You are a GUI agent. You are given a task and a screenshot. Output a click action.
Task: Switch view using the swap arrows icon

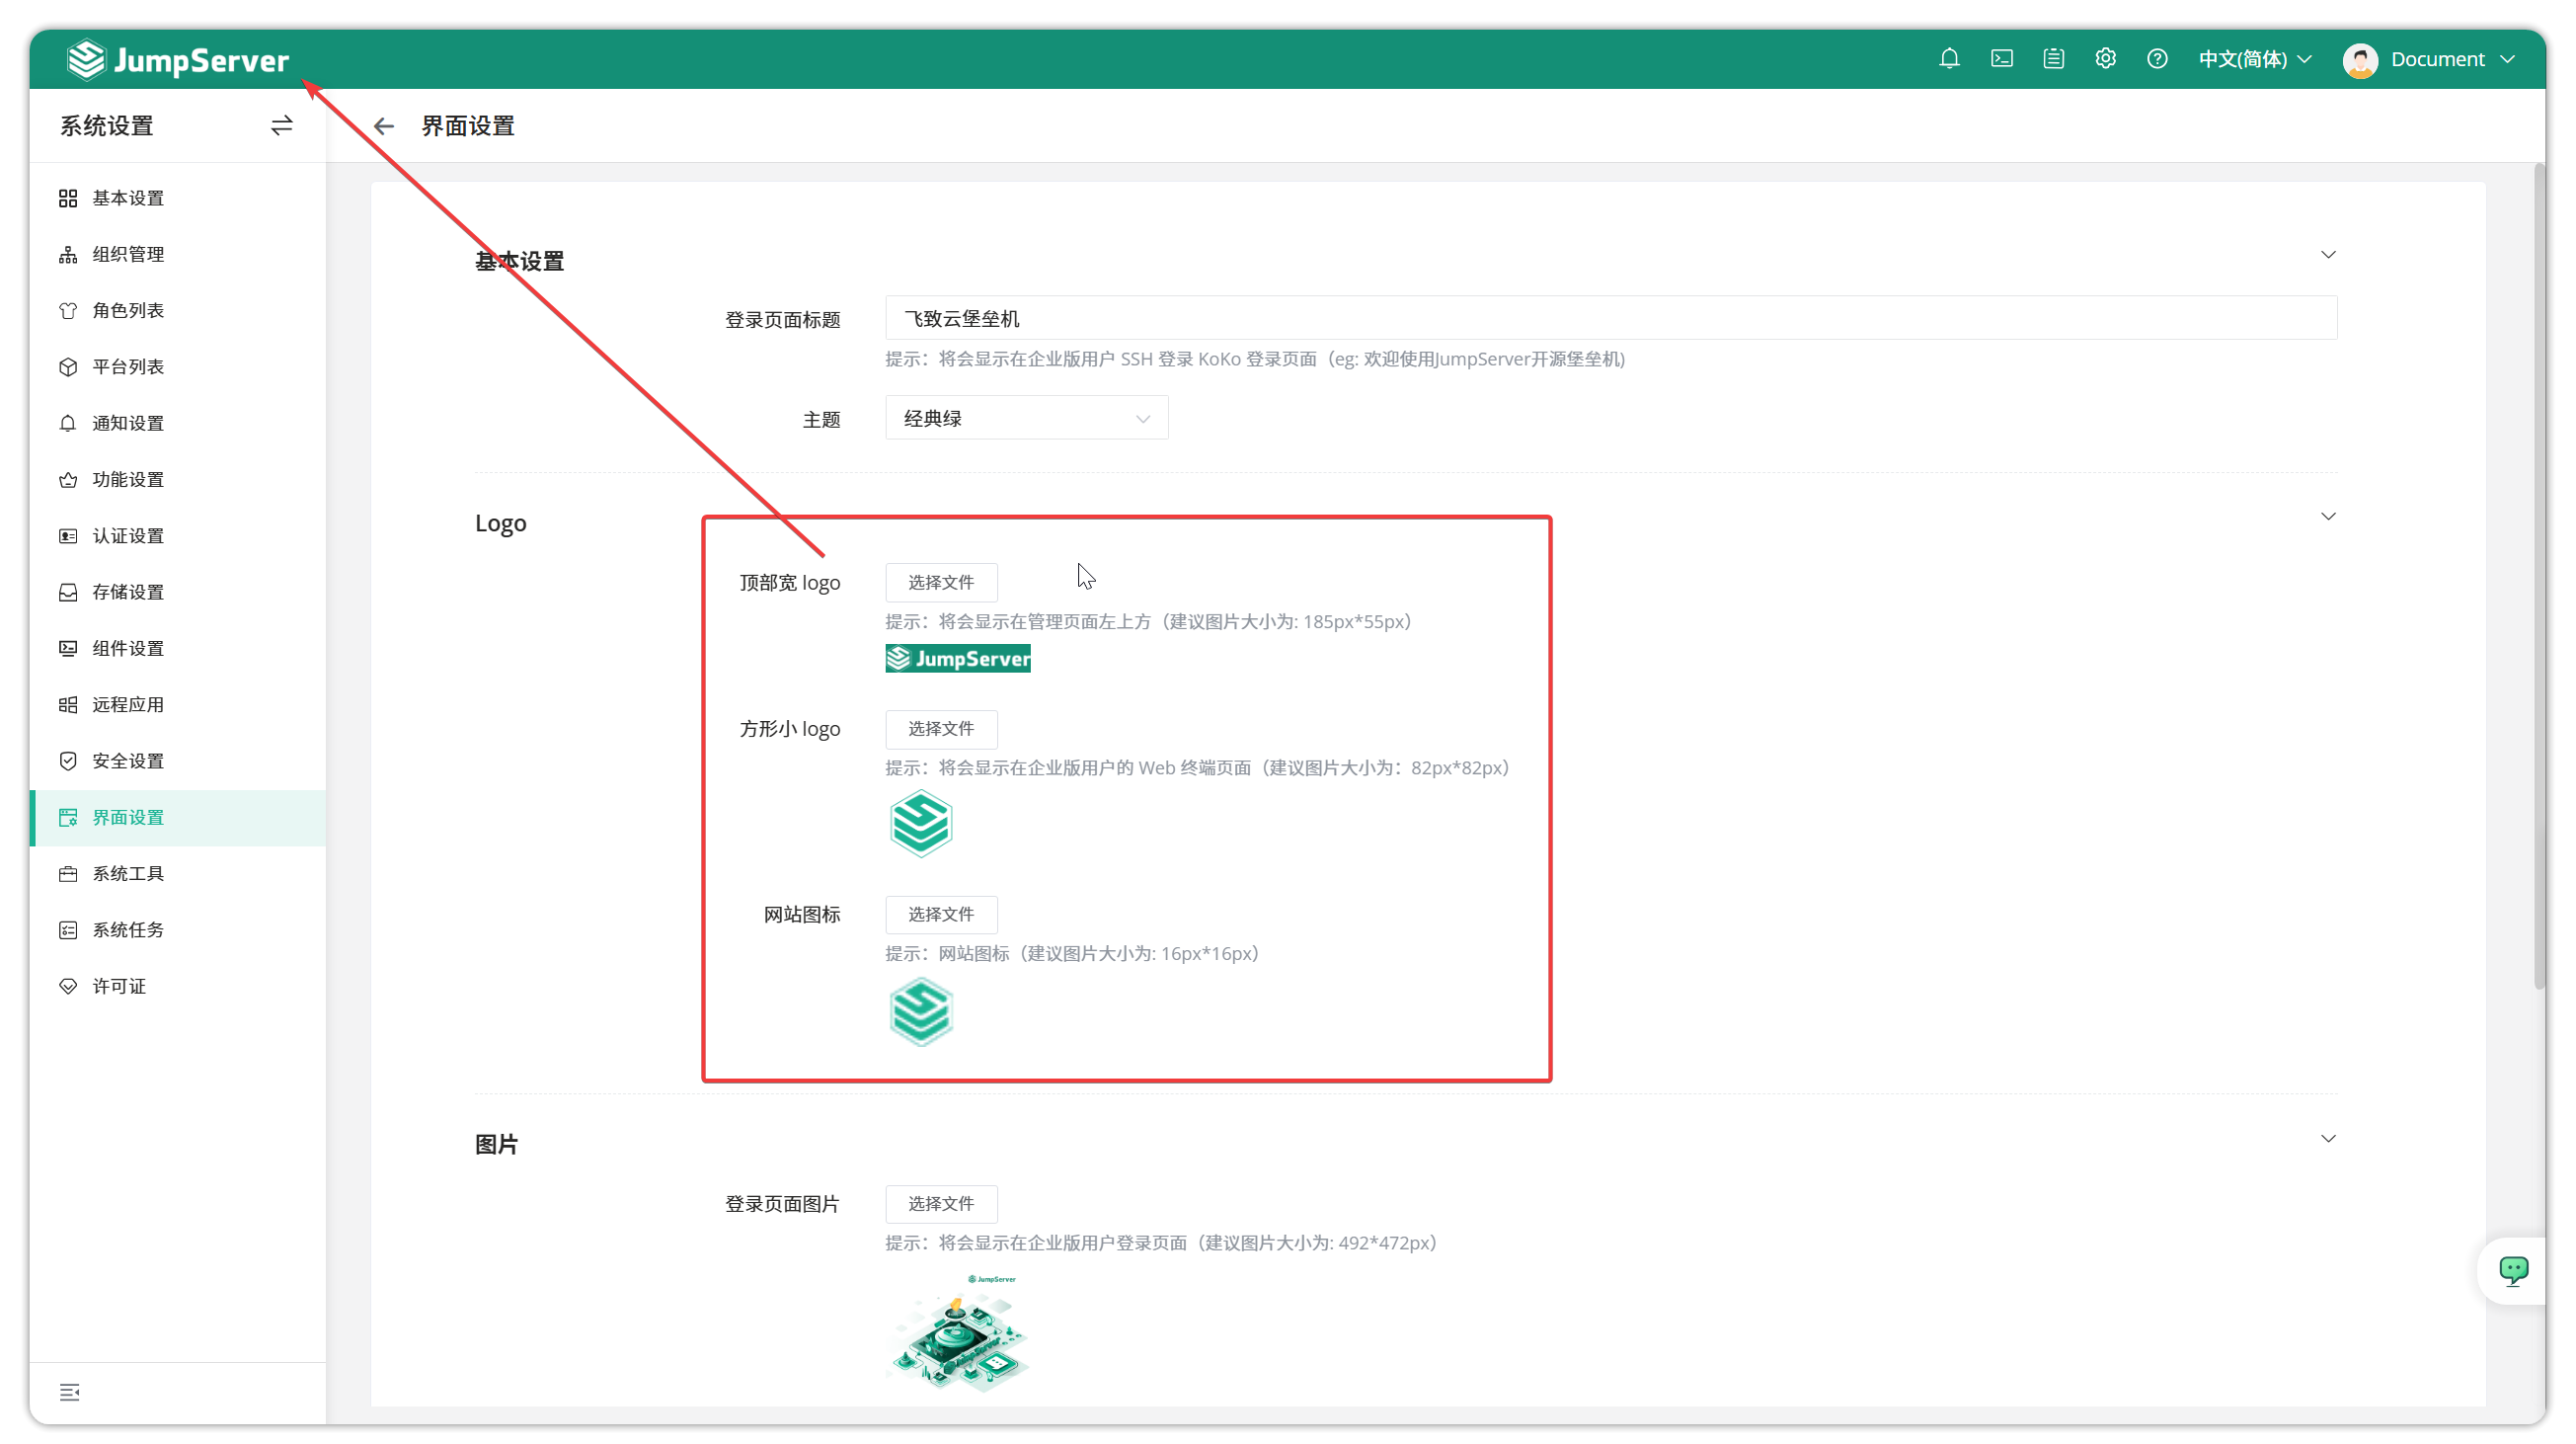coord(282,126)
